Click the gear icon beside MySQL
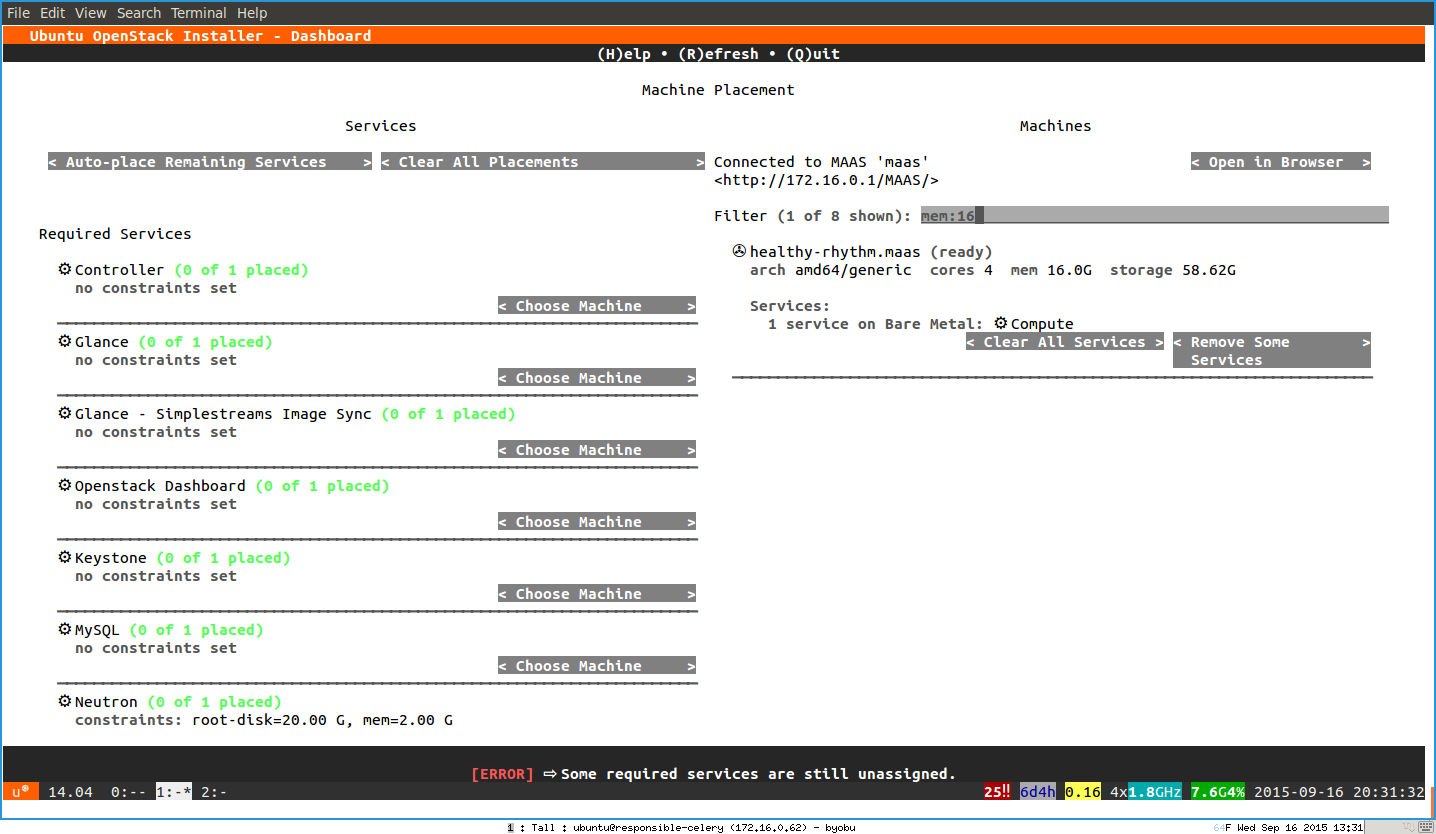The image size is (1436, 834). [65, 629]
